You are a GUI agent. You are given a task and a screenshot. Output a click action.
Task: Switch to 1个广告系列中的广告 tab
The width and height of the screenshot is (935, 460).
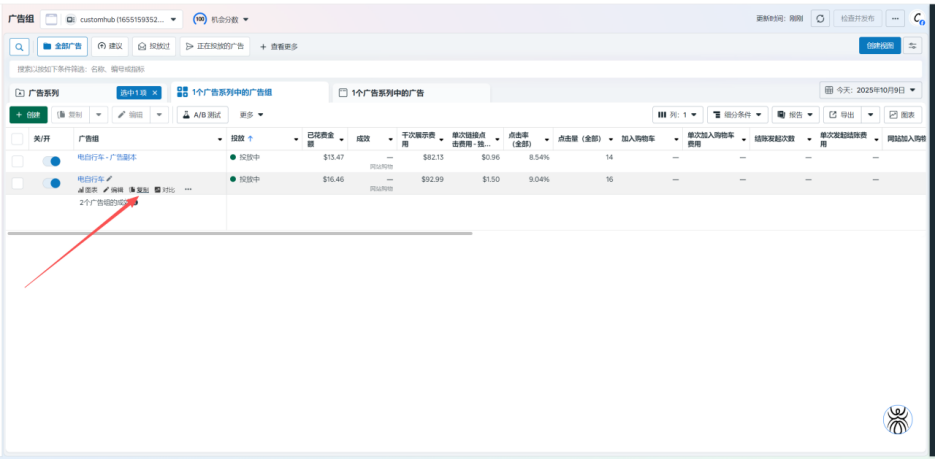(x=387, y=93)
